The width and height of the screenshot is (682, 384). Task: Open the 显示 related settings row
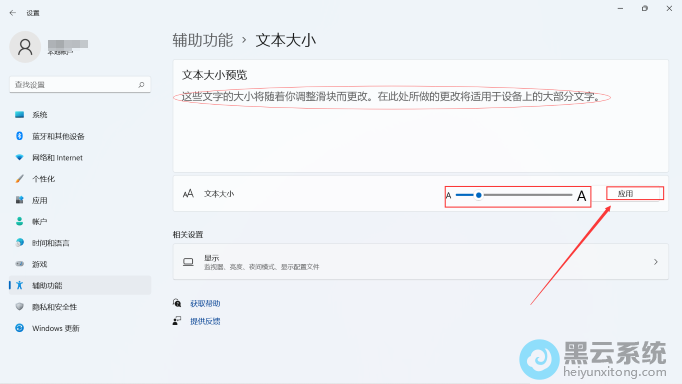click(x=421, y=262)
